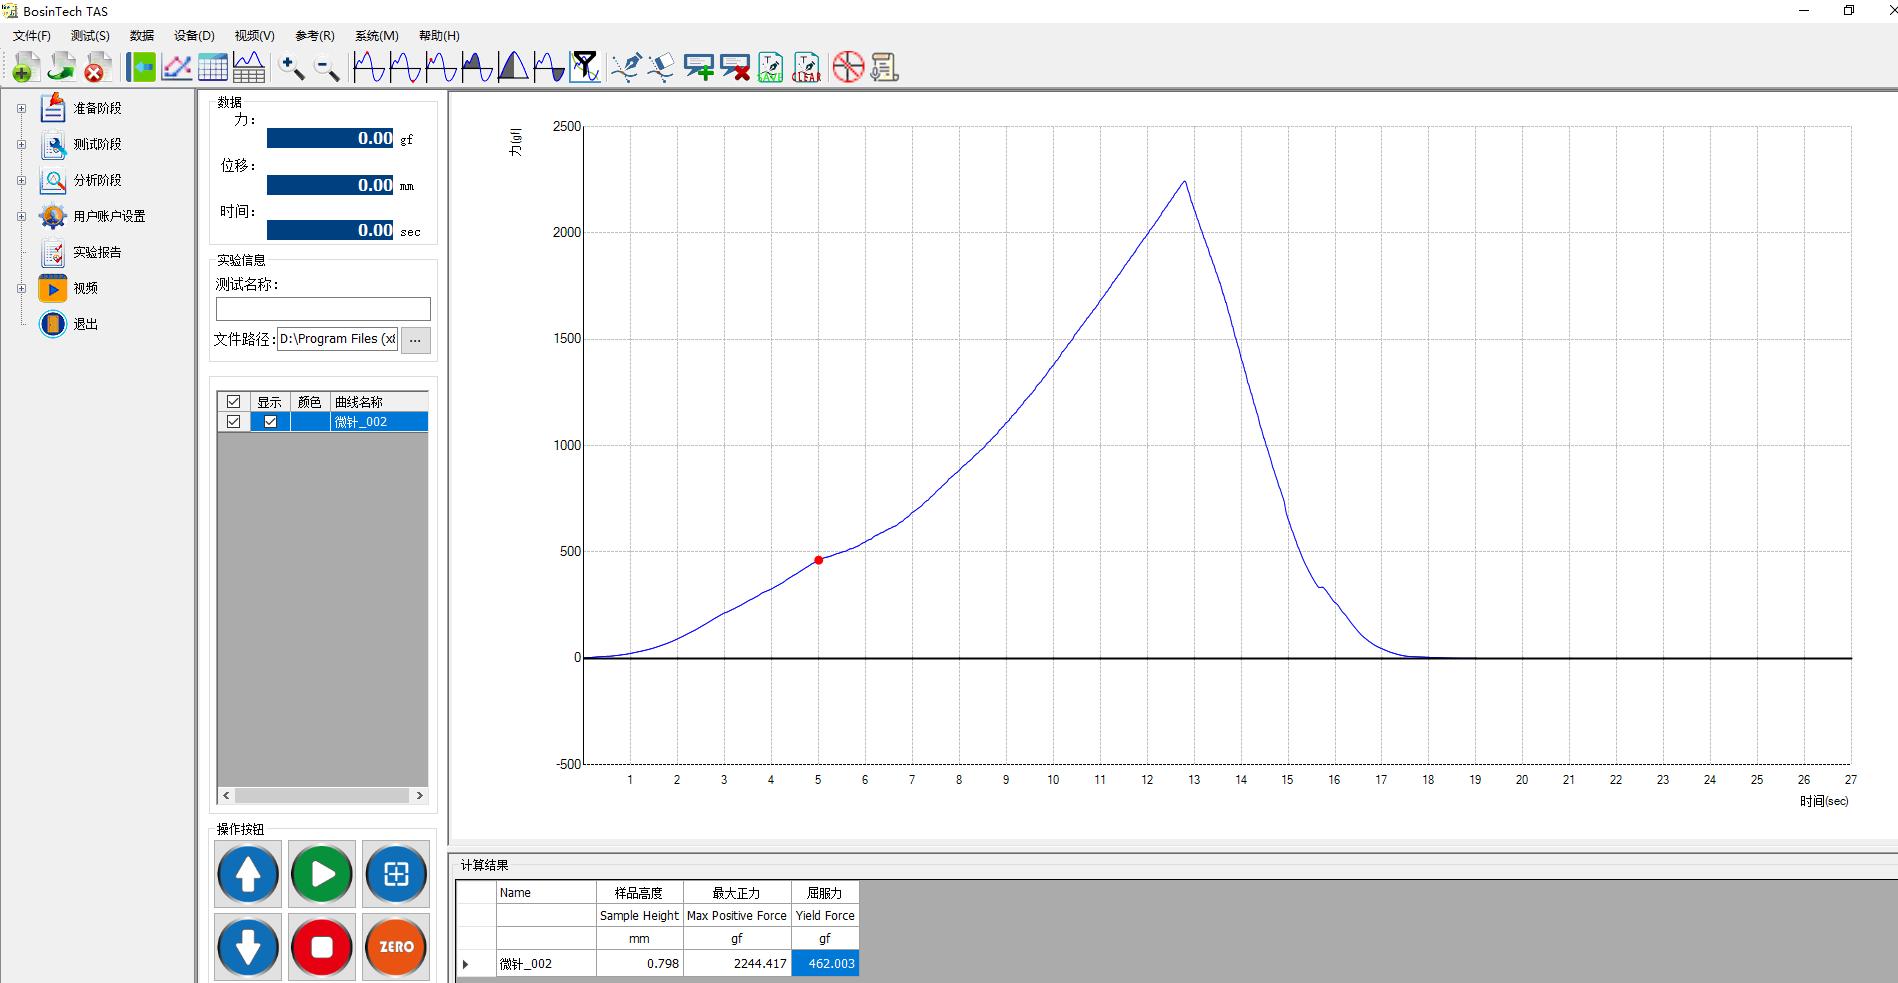Select the curve eraser tool
Image resolution: width=1898 pixels, height=983 pixels.
pos(662,67)
